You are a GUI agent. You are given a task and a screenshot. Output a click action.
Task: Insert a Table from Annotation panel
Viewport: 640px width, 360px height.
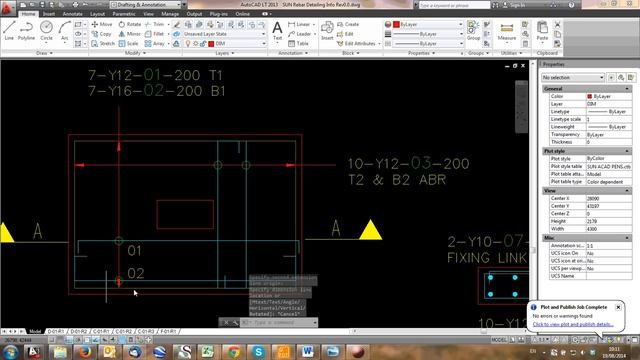298,43
